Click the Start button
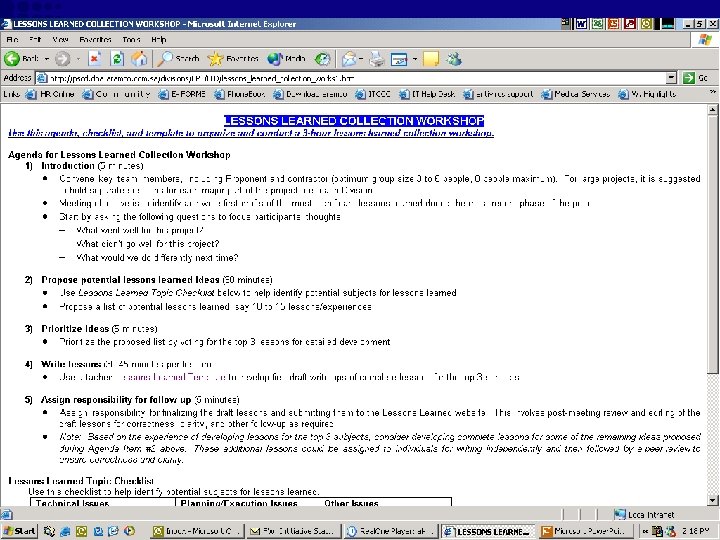The image size is (720, 540). point(19,531)
